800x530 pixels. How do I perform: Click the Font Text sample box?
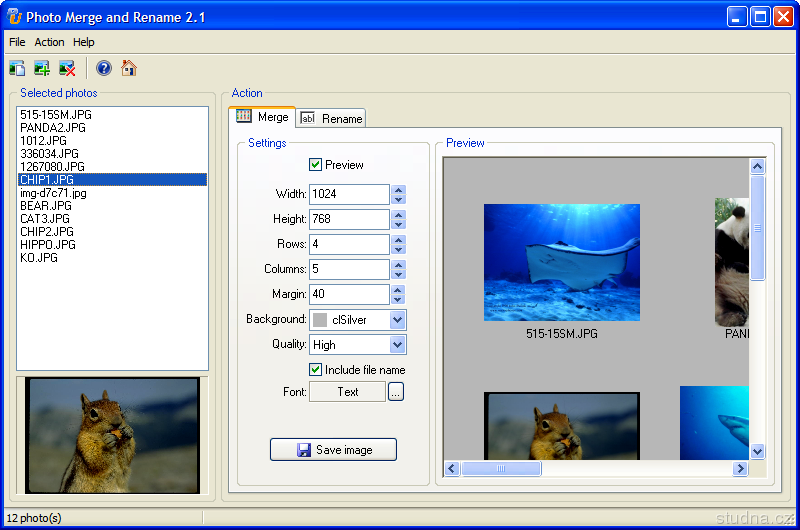click(347, 392)
